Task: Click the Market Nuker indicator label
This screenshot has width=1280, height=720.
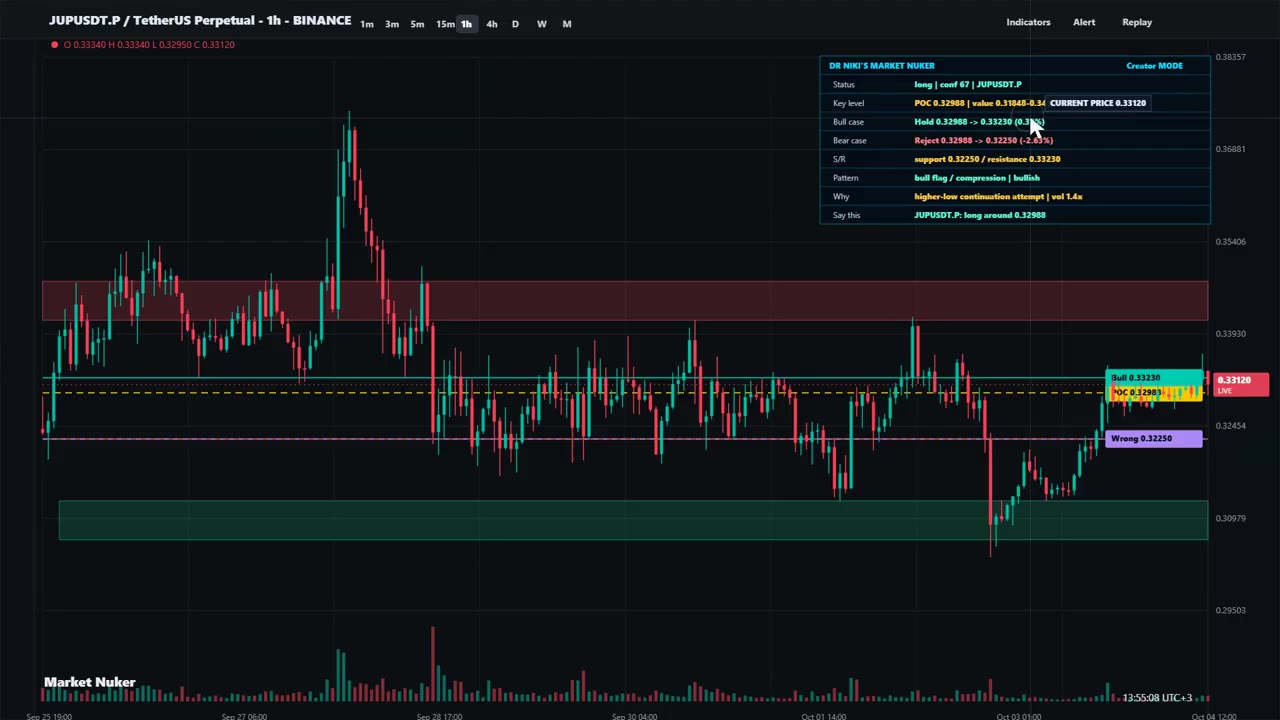Action: [x=90, y=682]
